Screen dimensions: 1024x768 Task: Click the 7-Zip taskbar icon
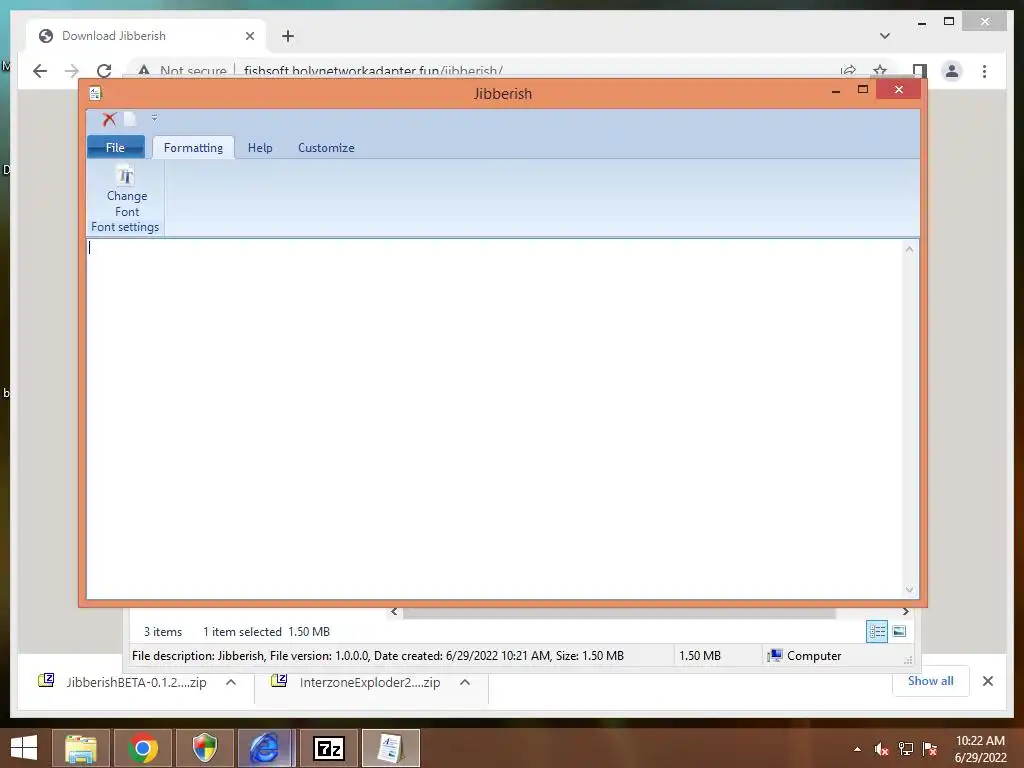pos(328,748)
